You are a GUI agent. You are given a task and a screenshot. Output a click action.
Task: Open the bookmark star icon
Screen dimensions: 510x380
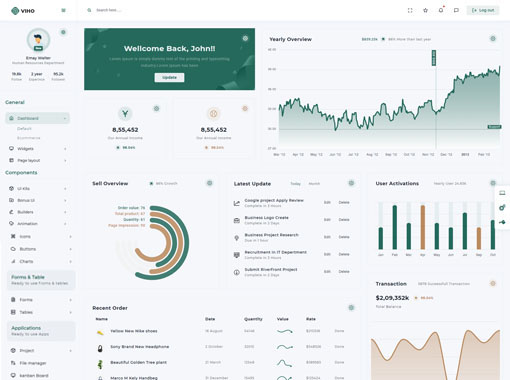click(x=425, y=10)
